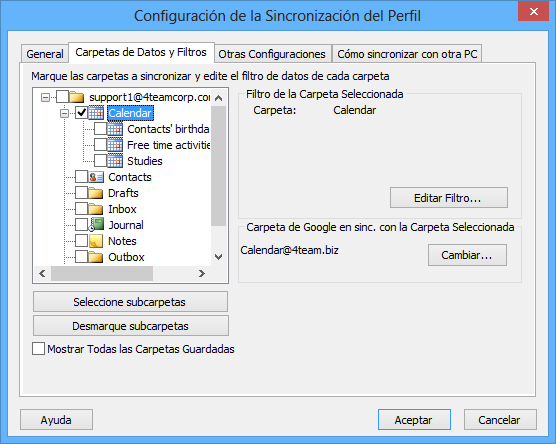Screen dimensions: 556x444
Task: Collapse the support1@4teamcorp.com root node
Action: (45, 97)
